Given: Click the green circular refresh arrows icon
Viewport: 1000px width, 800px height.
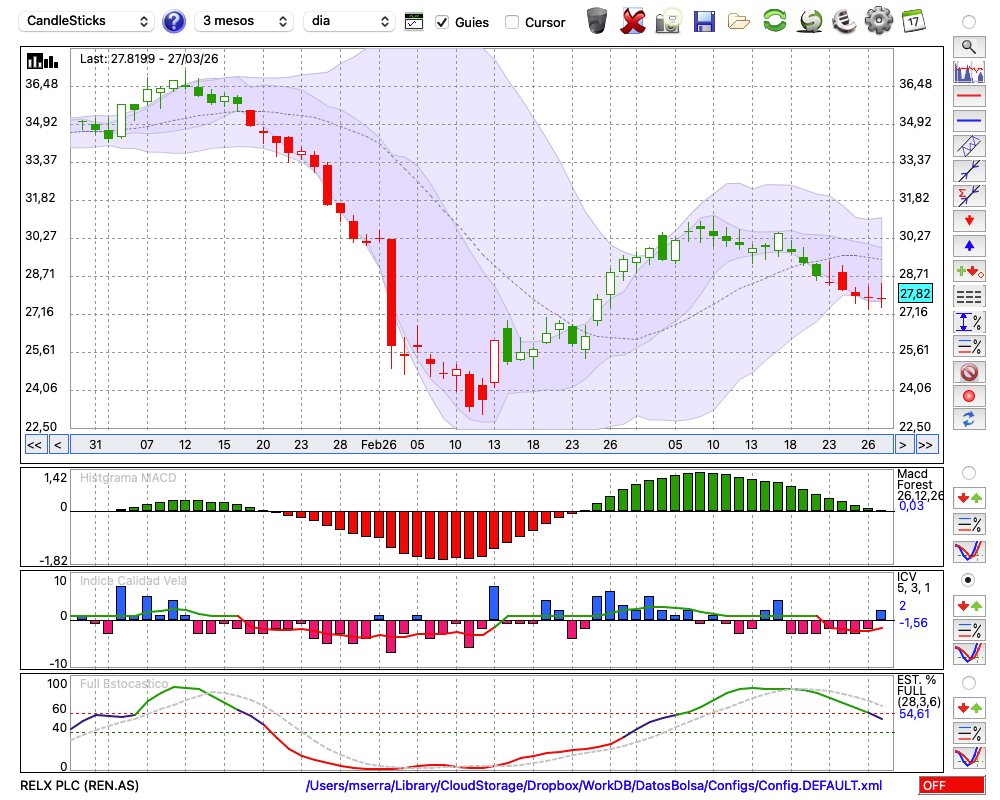Looking at the screenshot, I should [774, 21].
